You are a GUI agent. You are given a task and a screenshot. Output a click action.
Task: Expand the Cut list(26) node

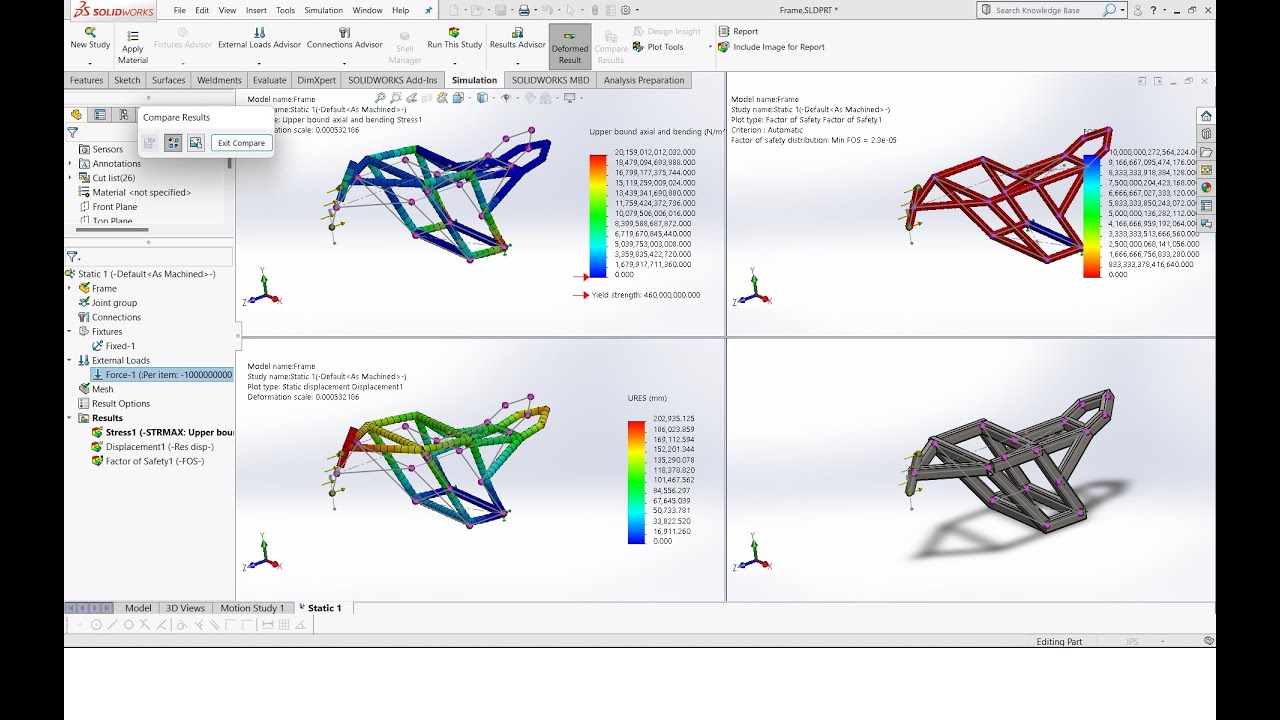click(70, 178)
